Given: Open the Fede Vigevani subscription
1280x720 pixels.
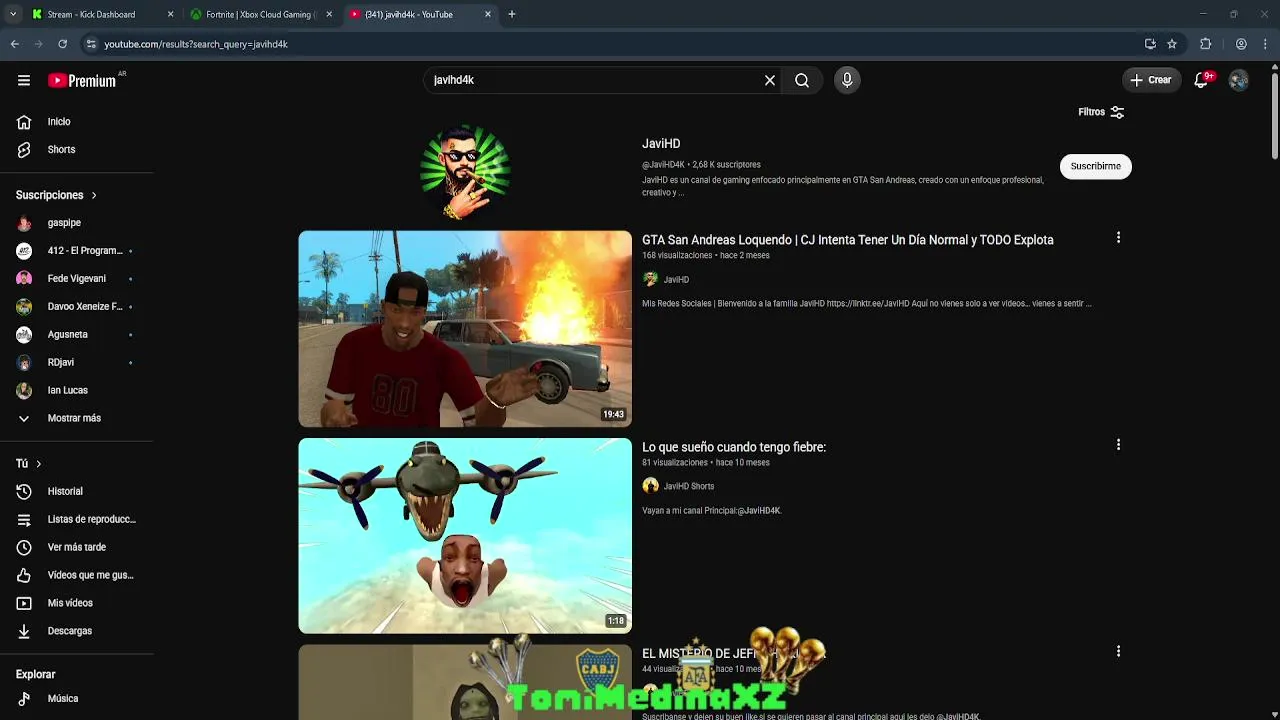Looking at the screenshot, I should coord(76,279).
